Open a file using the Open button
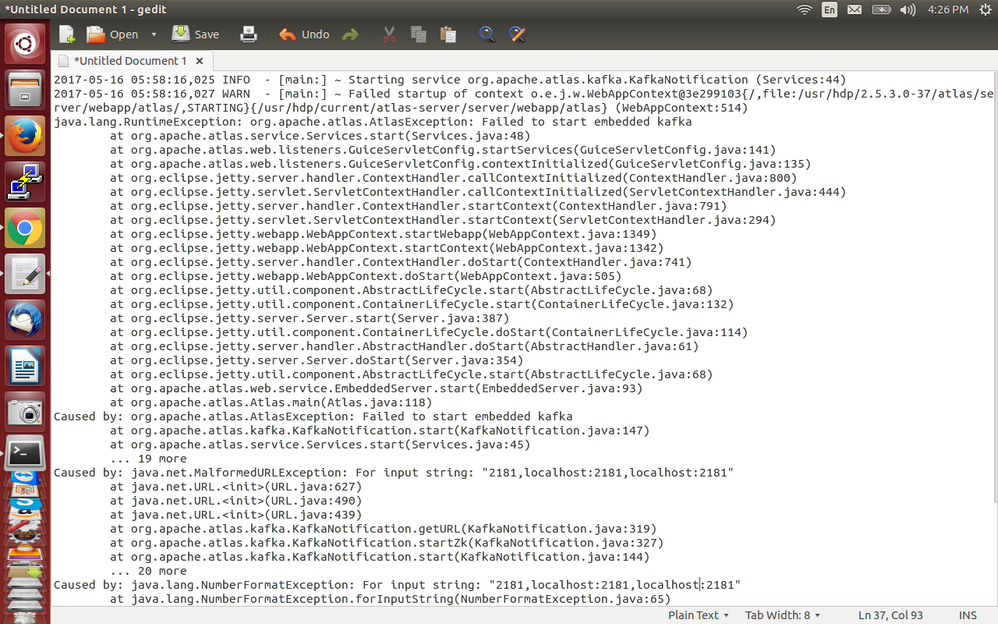998x624 pixels. (112, 34)
